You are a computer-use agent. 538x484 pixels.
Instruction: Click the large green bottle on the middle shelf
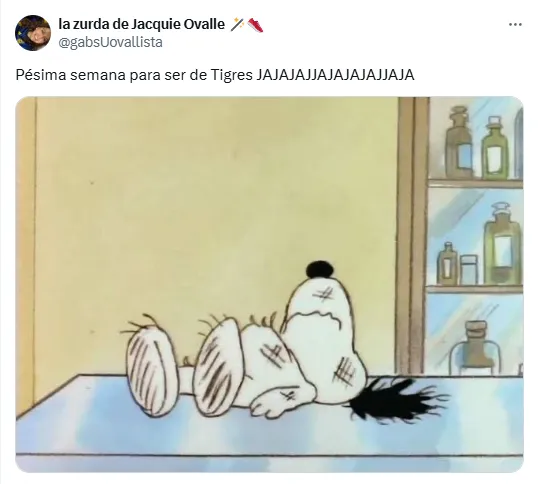(x=503, y=244)
